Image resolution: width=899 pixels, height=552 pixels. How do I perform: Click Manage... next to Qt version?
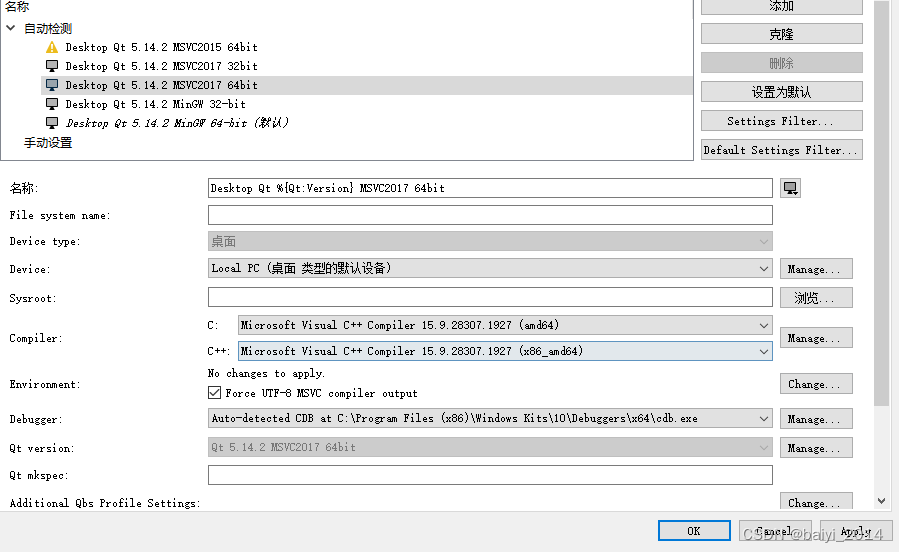point(816,448)
